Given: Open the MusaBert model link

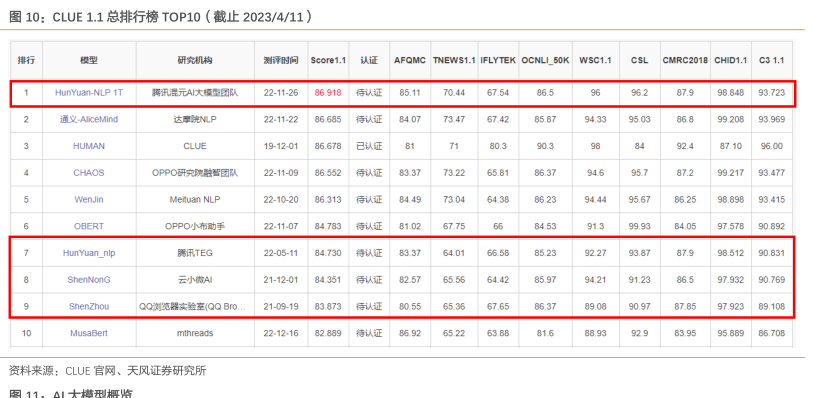Looking at the screenshot, I should (89, 333).
